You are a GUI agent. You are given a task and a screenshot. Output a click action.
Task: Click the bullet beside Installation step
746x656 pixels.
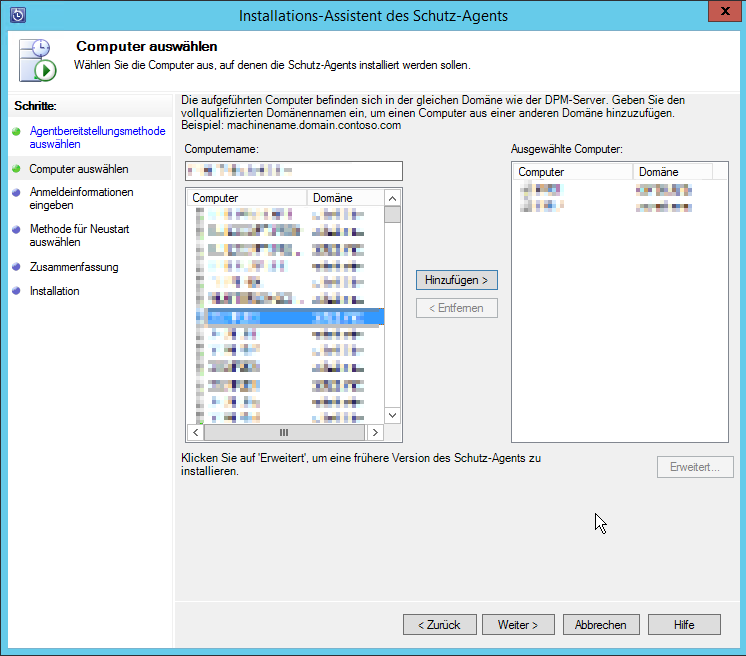16,291
